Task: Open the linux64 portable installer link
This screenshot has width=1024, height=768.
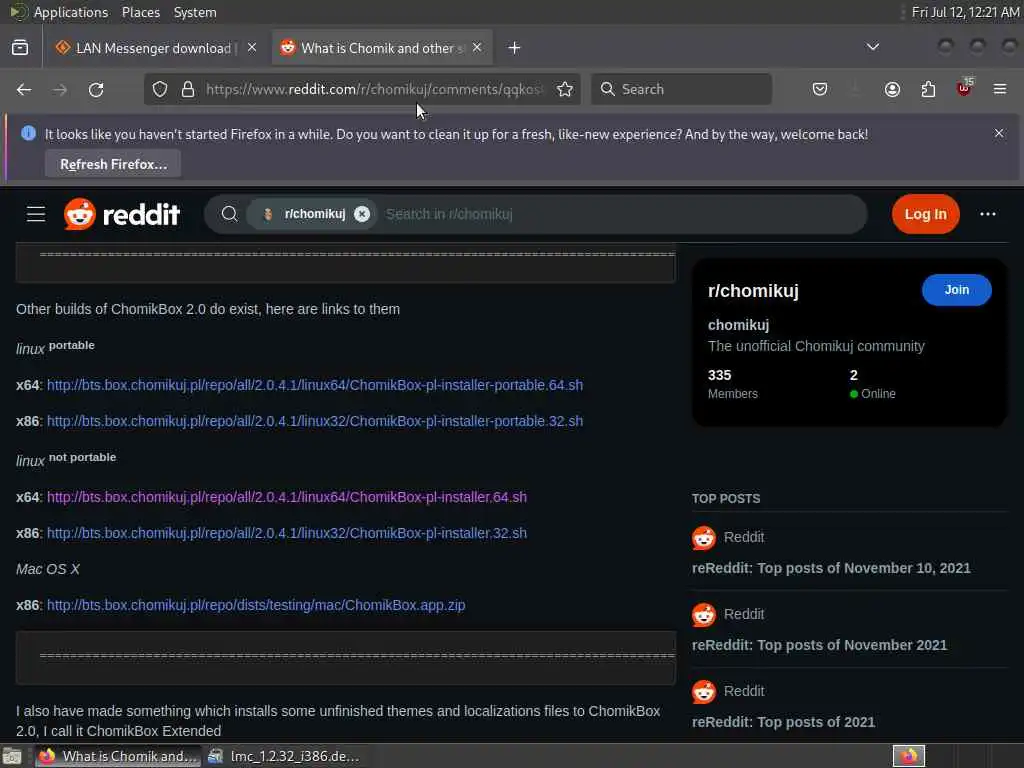Action: pos(315,385)
